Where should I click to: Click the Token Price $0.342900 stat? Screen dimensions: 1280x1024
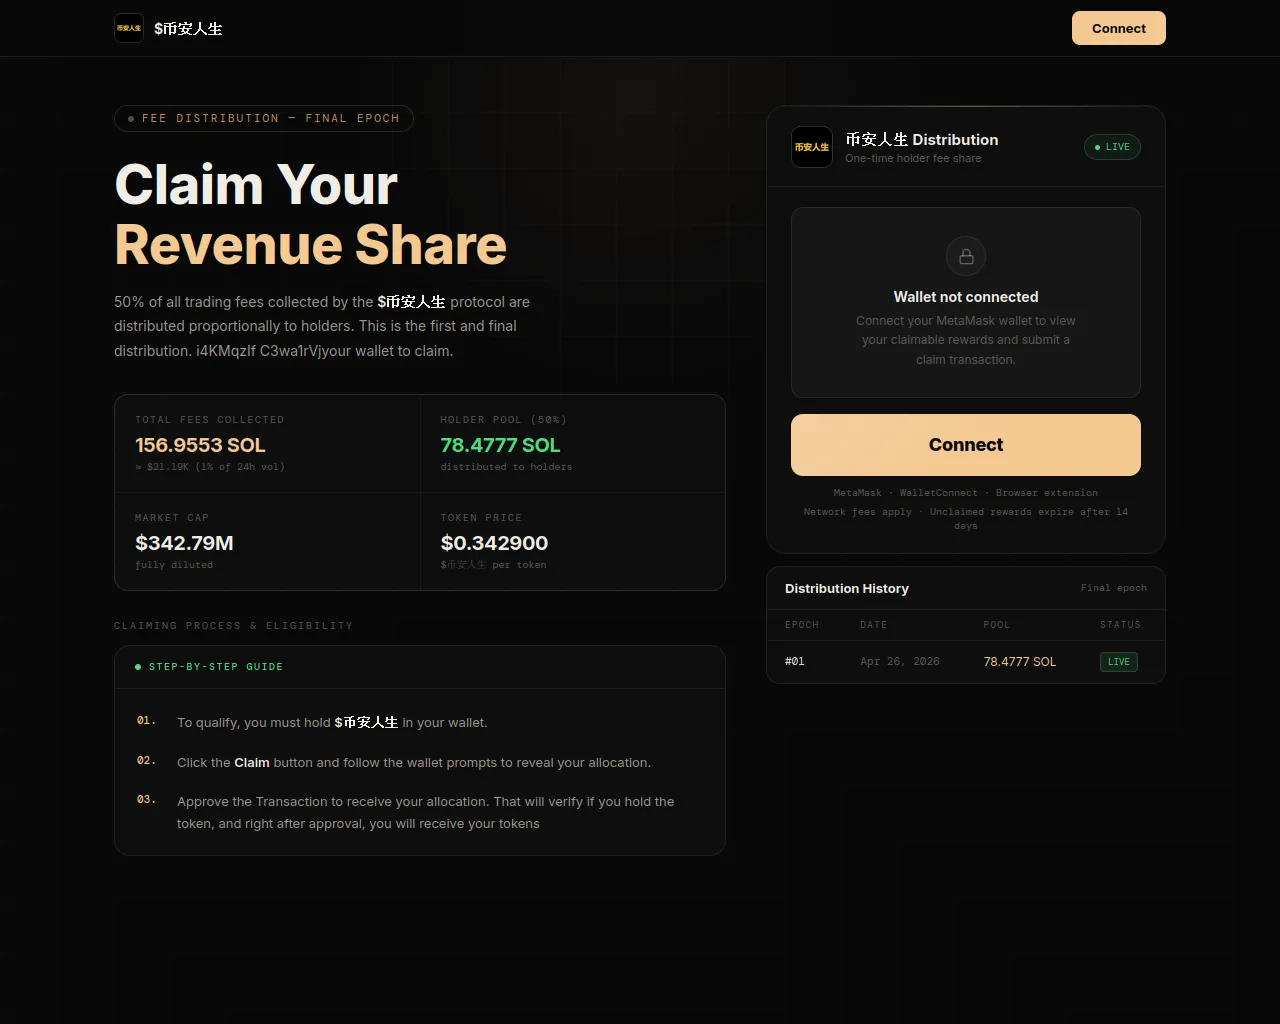[x=494, y=543]
